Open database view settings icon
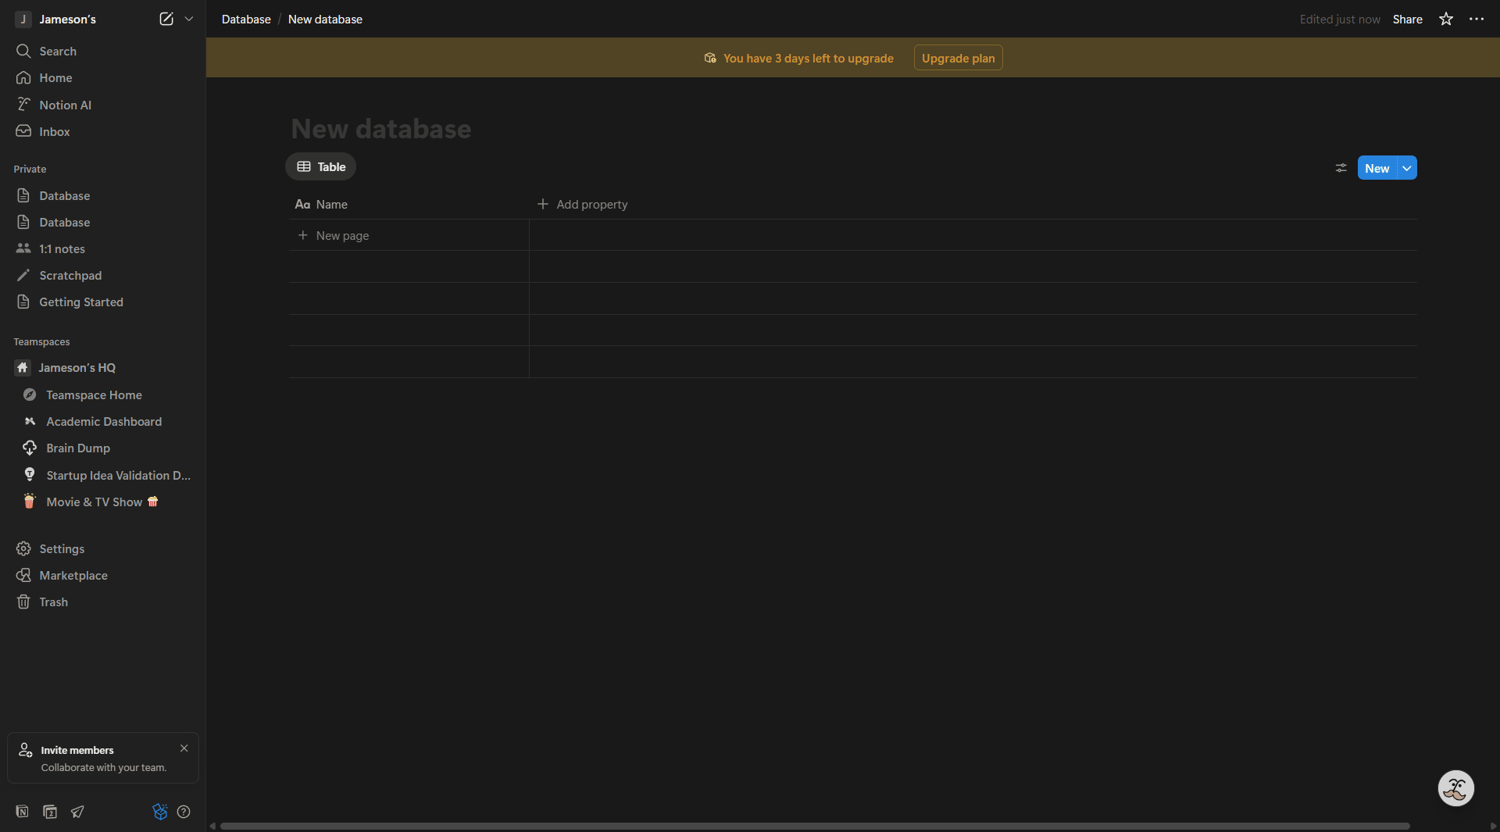 pos(1341,168)
